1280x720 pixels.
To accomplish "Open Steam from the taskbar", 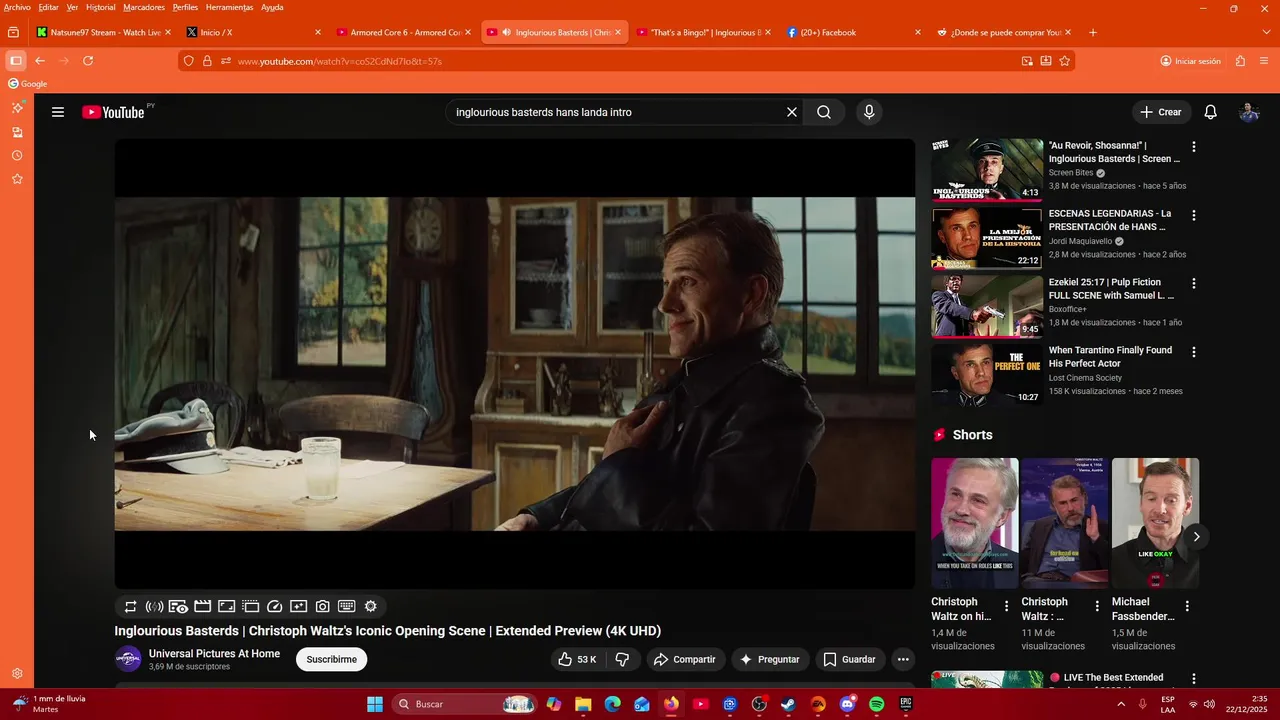I will click(788, 704).
